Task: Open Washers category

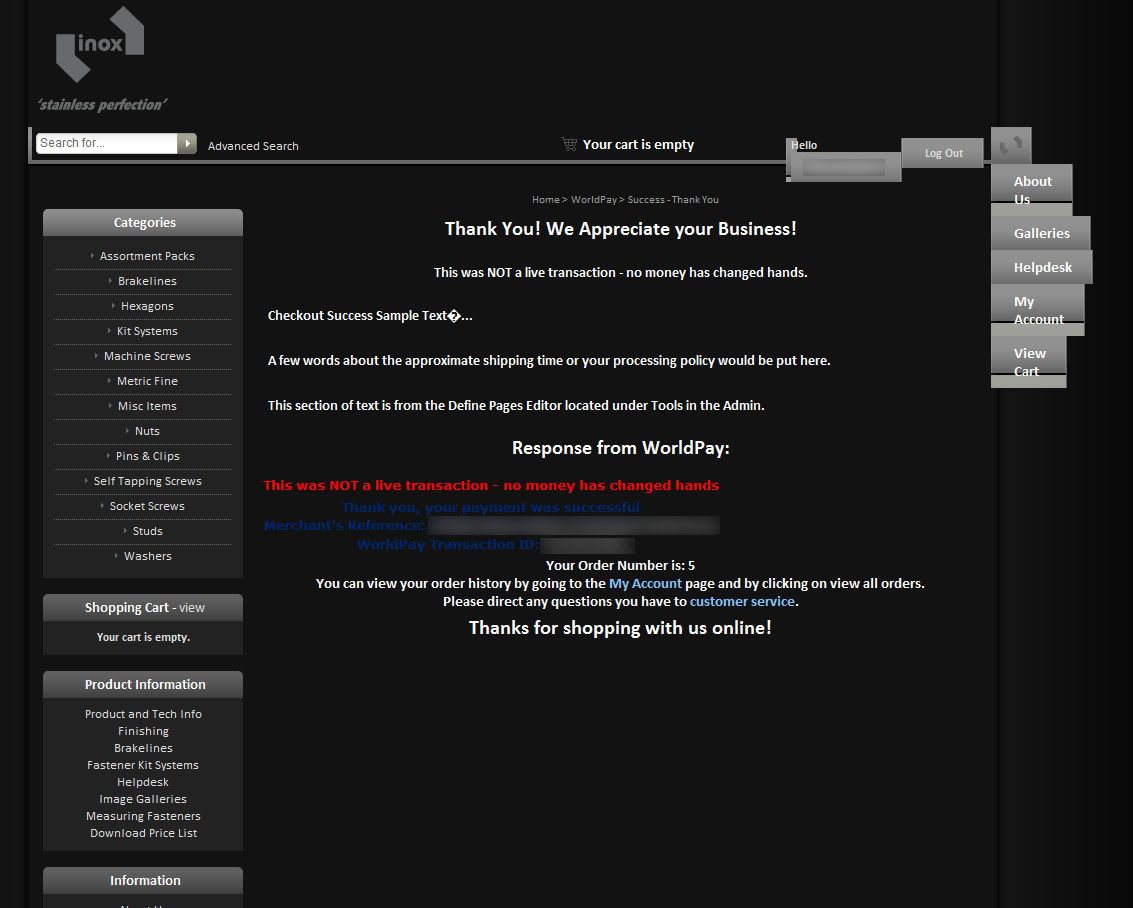Action: [147, 556]
